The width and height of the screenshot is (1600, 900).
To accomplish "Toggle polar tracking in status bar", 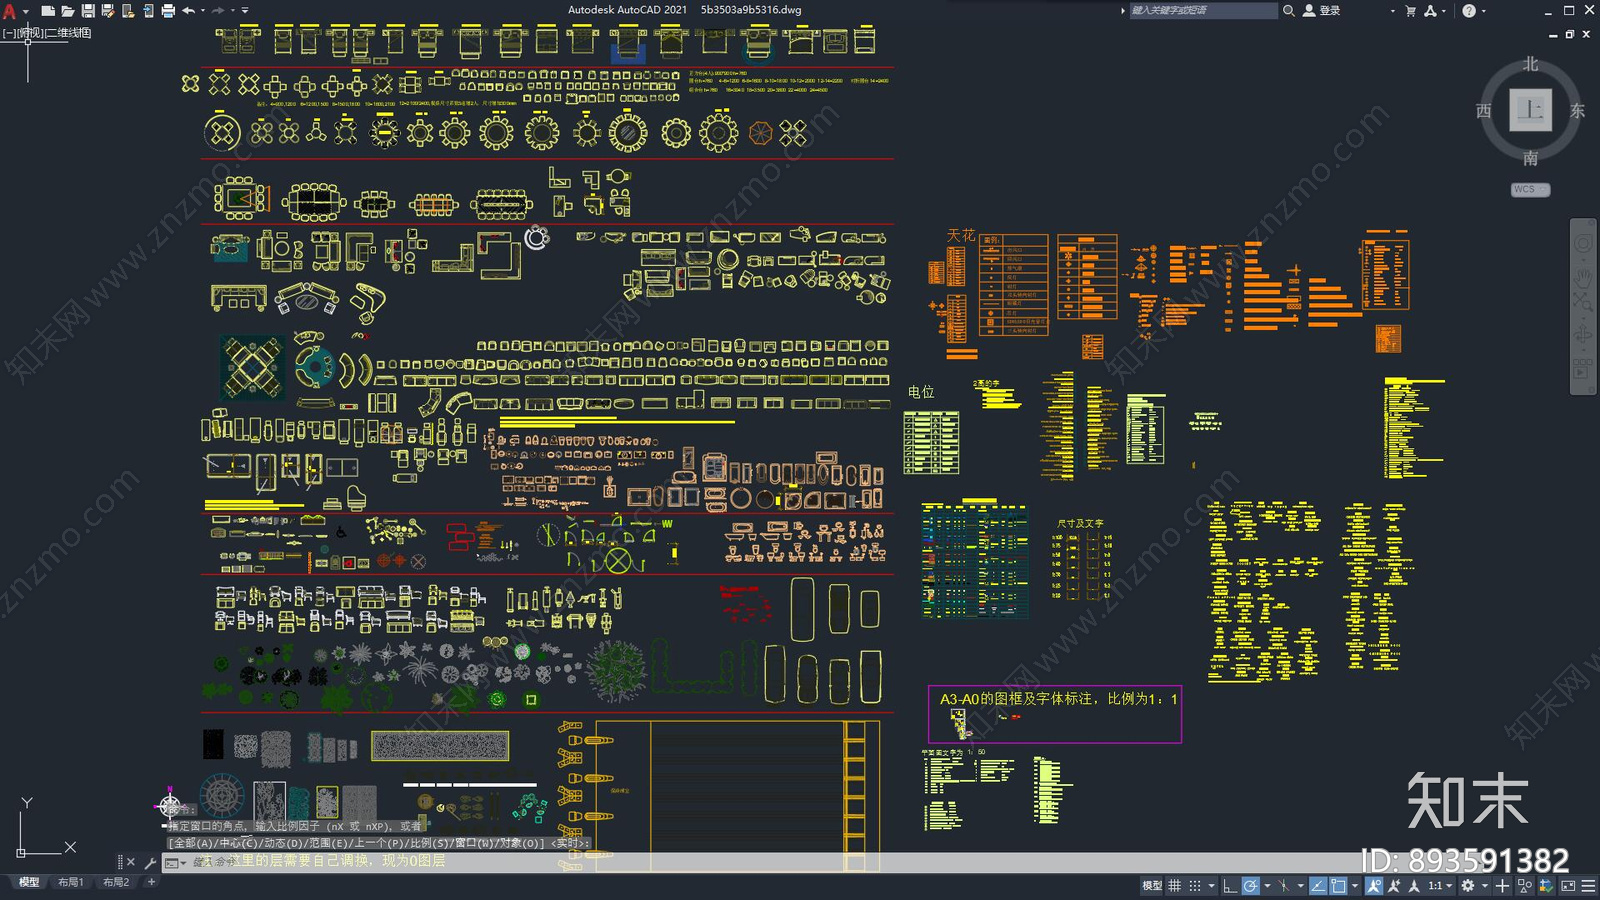I will 1251,886.
